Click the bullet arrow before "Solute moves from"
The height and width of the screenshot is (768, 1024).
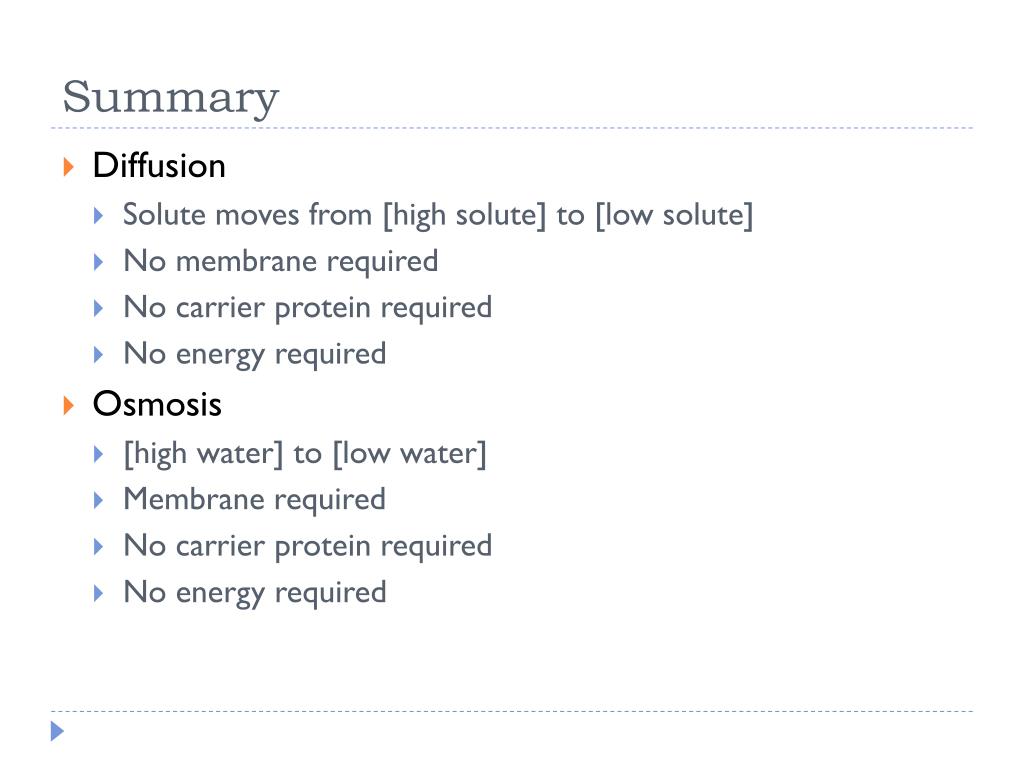99,215
